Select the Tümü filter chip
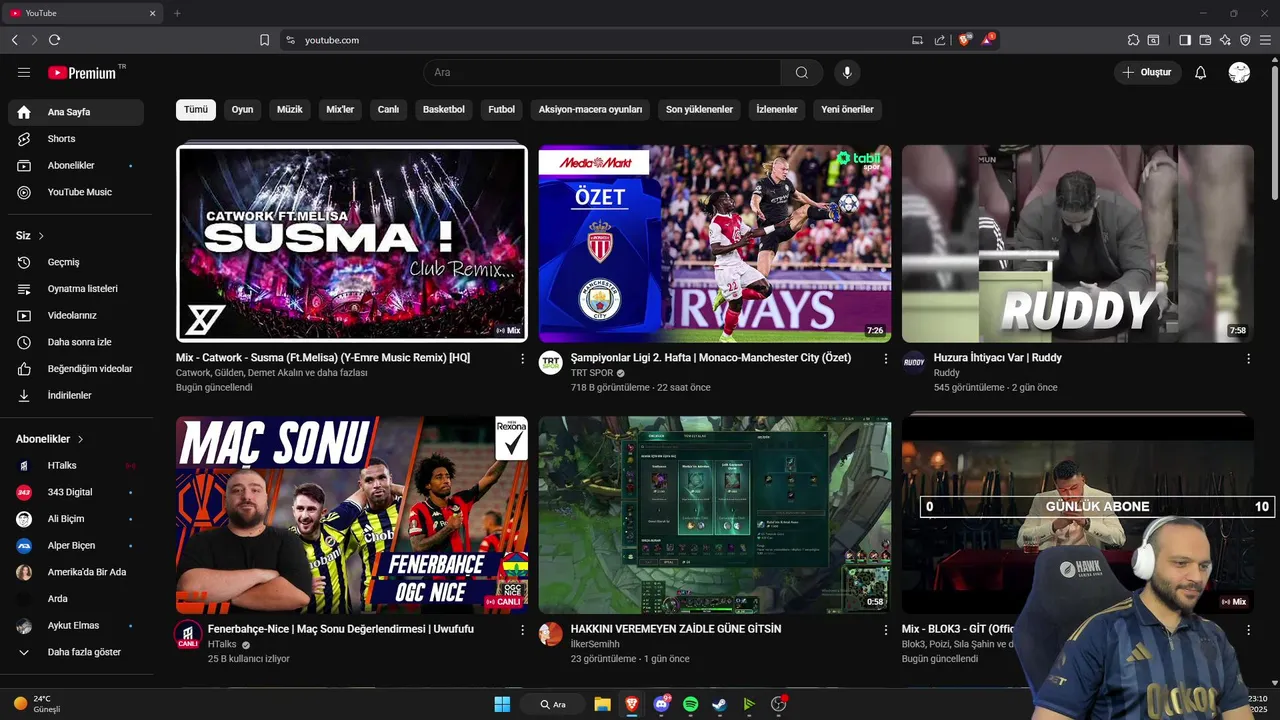1280x720 pixels. 196,110
